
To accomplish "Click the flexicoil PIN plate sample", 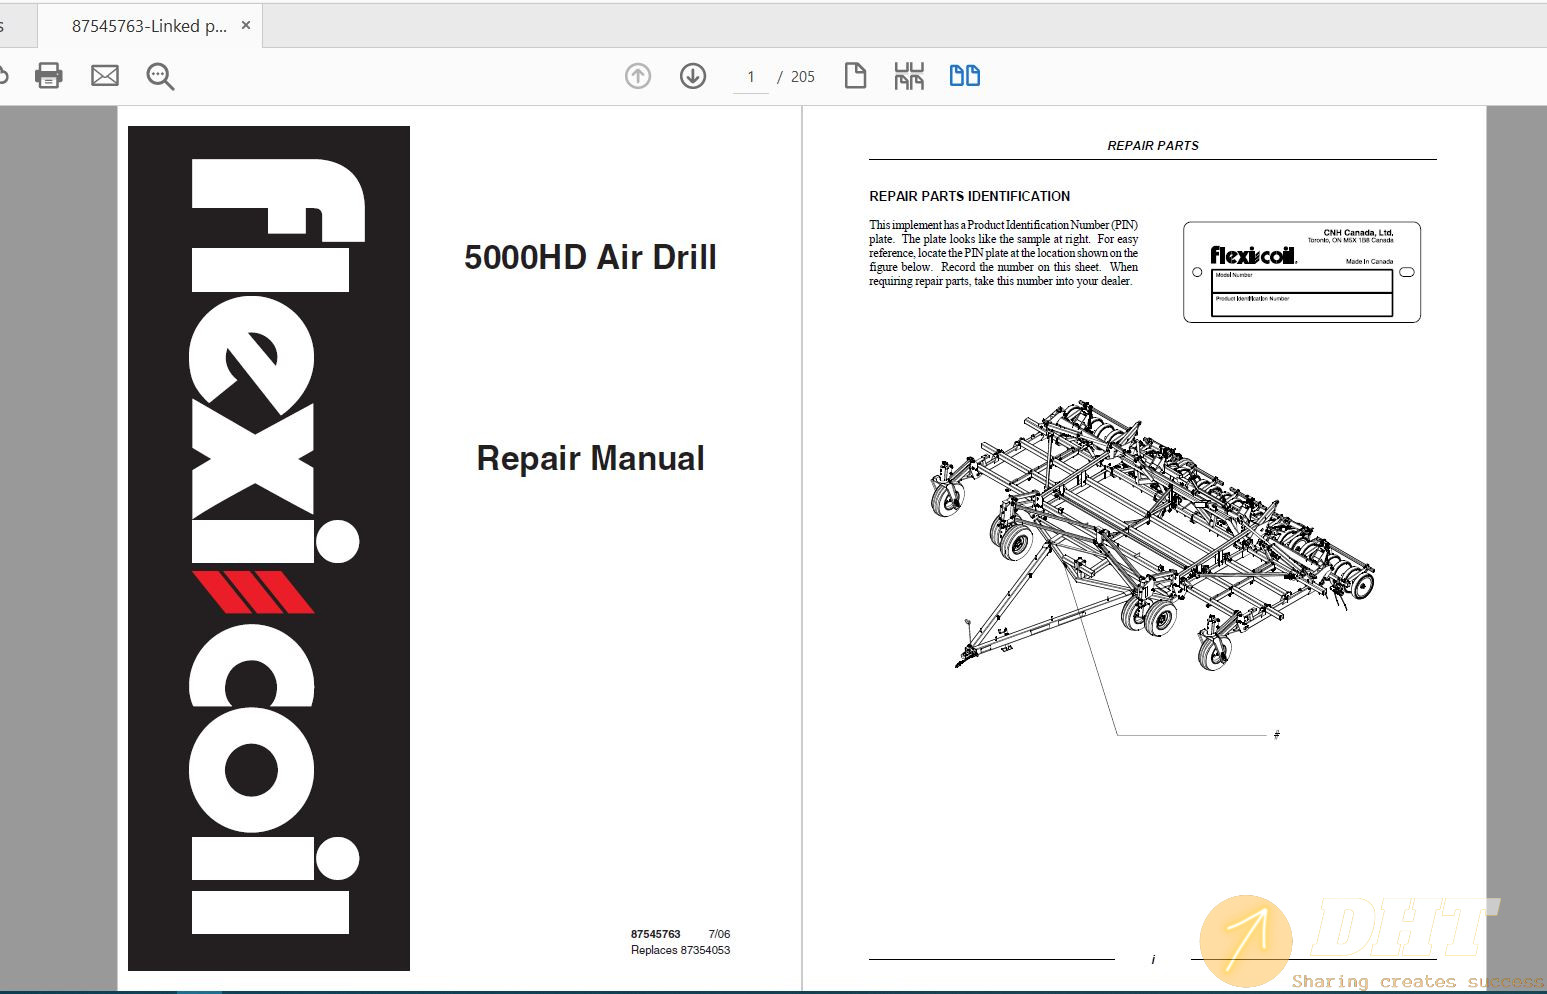I will 1300,272.
